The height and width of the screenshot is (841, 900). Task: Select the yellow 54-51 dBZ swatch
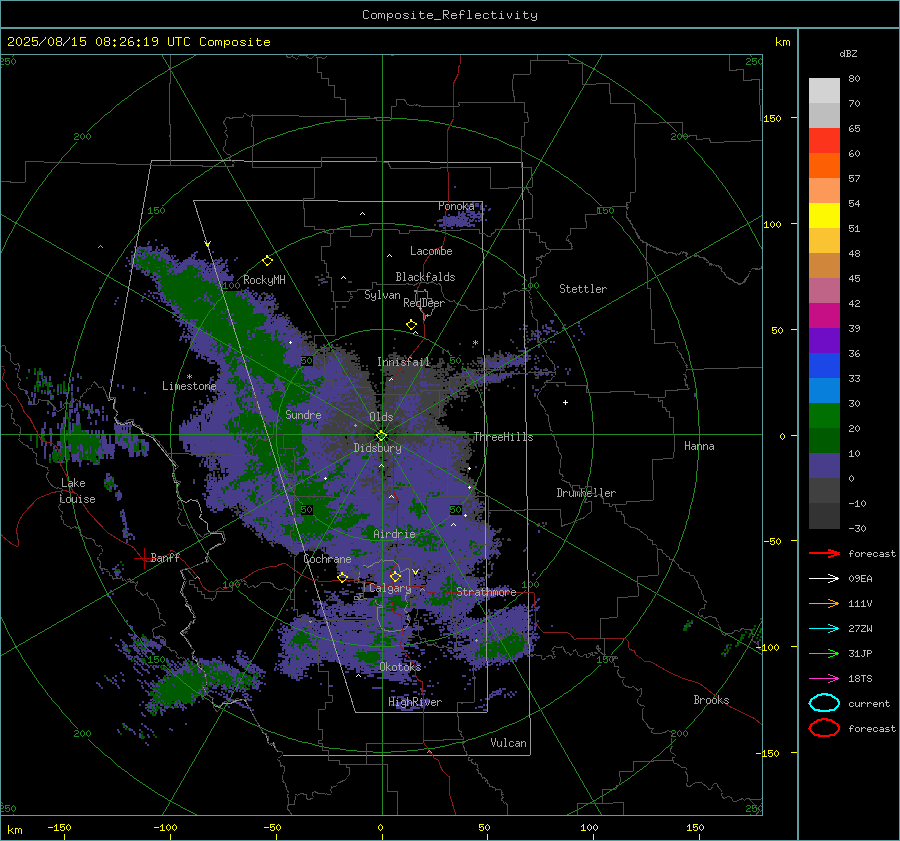[824, 216]
